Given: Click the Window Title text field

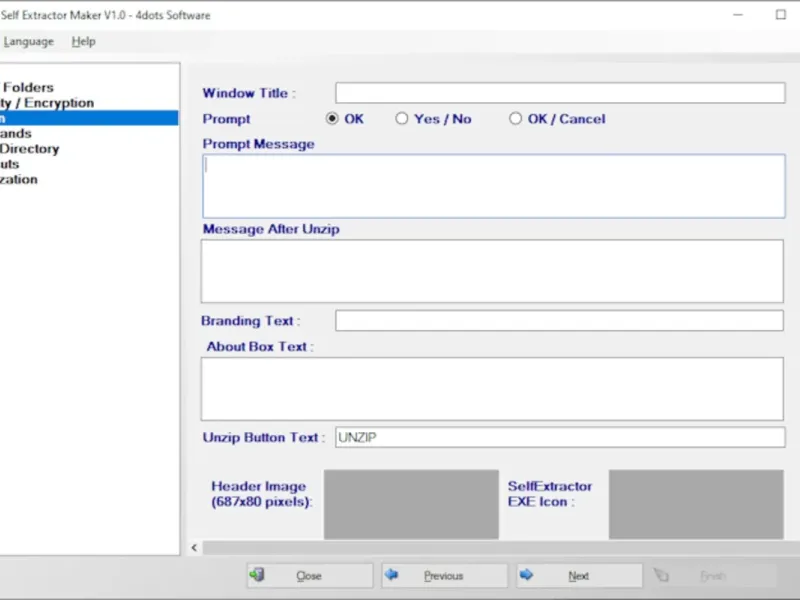Looking at the screenshot, I should pyautogui.click(x=560, y=93).
